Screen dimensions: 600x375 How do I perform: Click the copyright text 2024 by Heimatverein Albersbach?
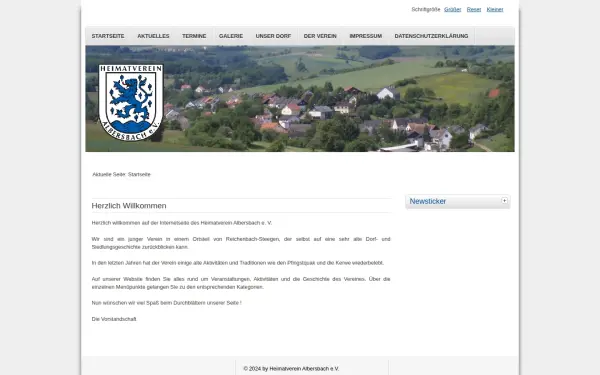(x=291, y=369)
